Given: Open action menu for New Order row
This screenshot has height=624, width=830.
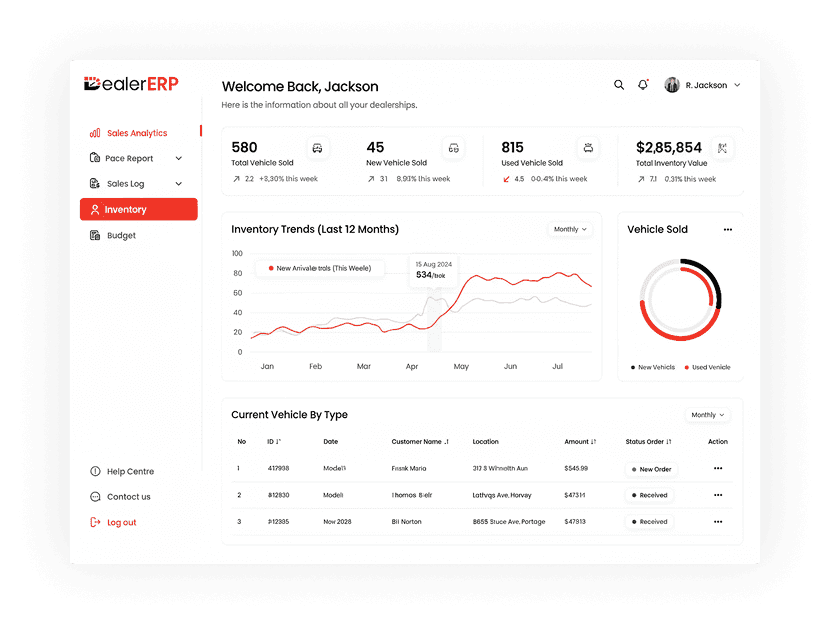Looking at the screenshot, I should 717,468.
